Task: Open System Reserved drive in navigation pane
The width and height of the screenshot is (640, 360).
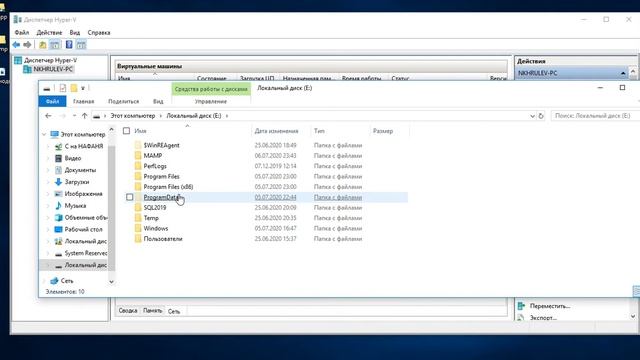Action: [86, 253]
